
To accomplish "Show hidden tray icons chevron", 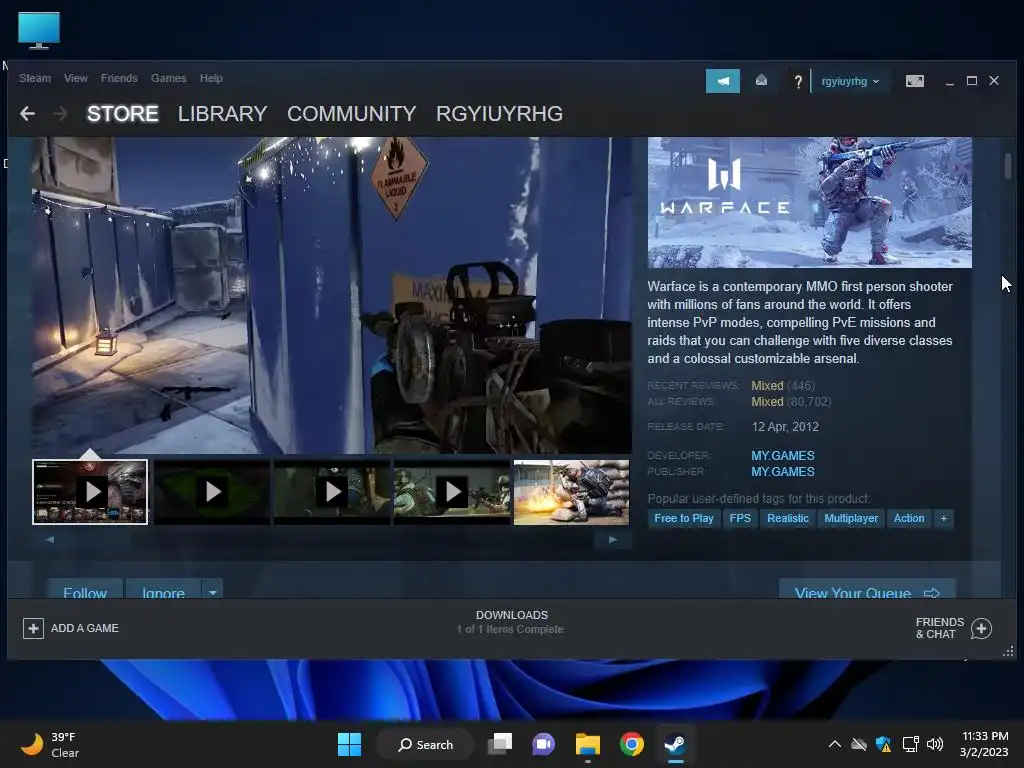I will [x=835, y=744].
